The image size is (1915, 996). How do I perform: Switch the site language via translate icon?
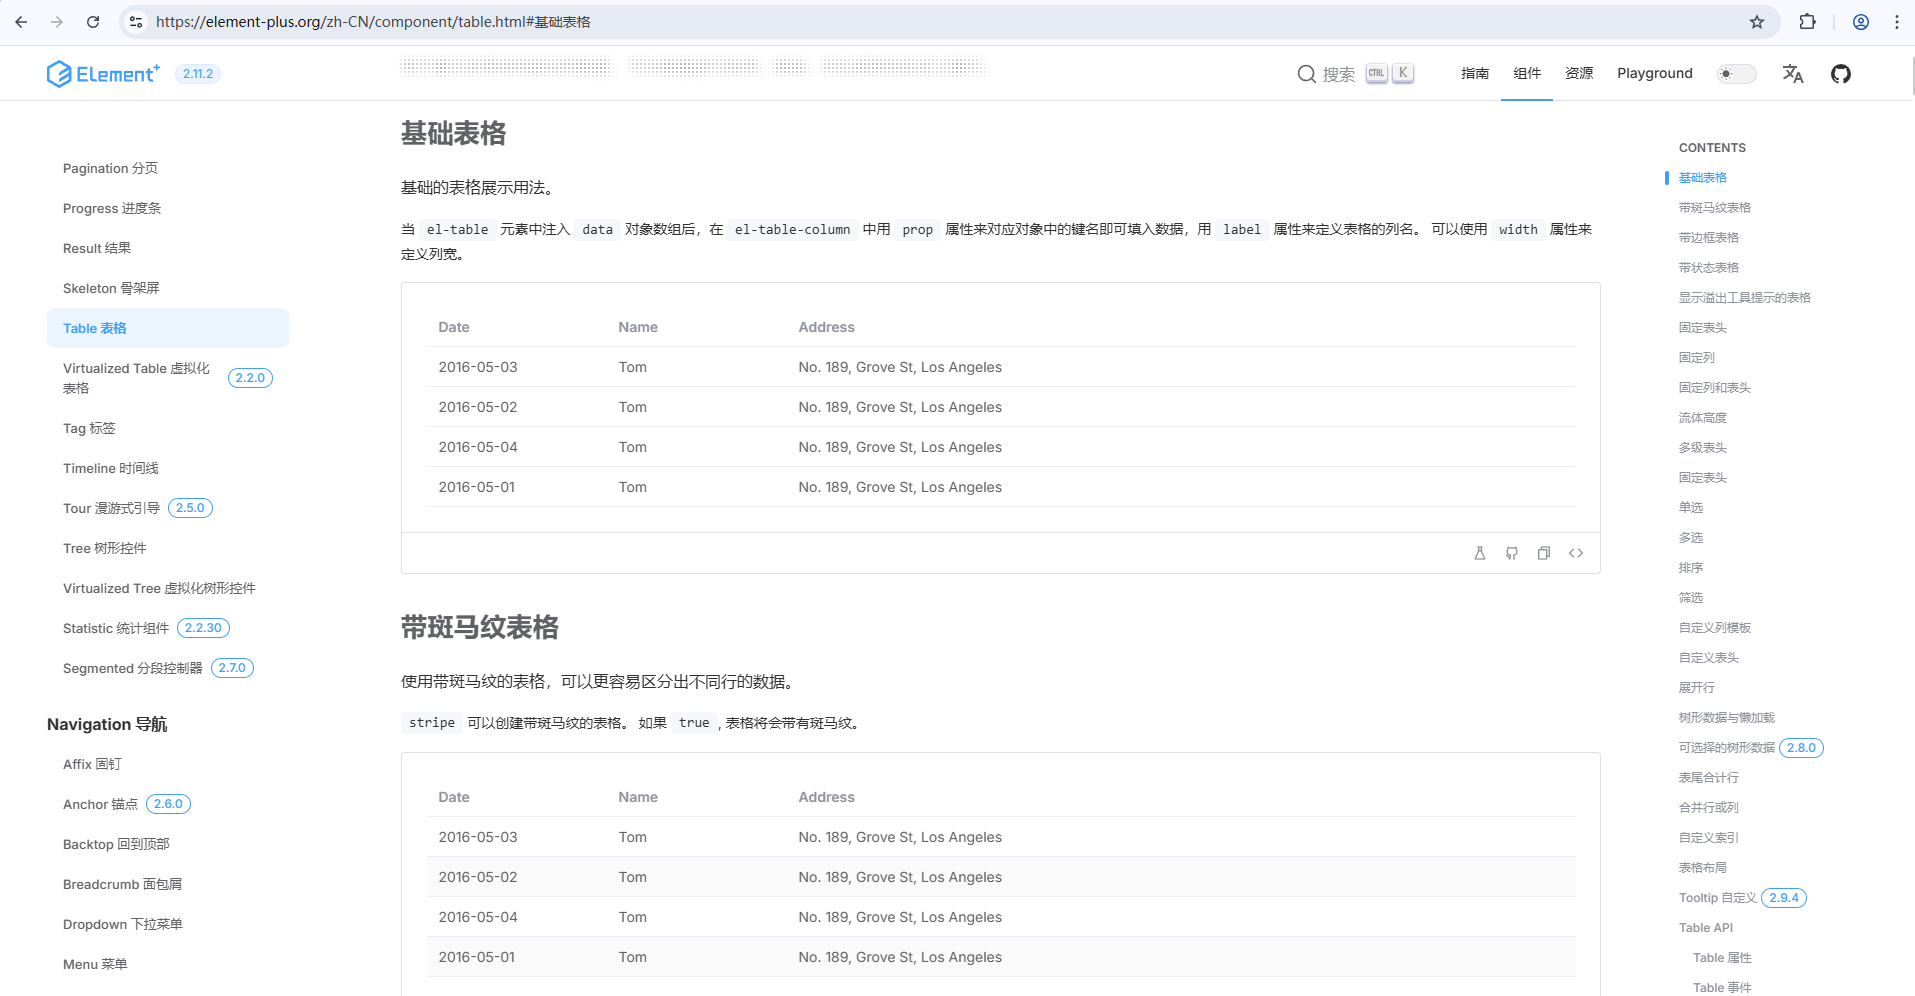pyautogui.click(x=1792, y=73)
